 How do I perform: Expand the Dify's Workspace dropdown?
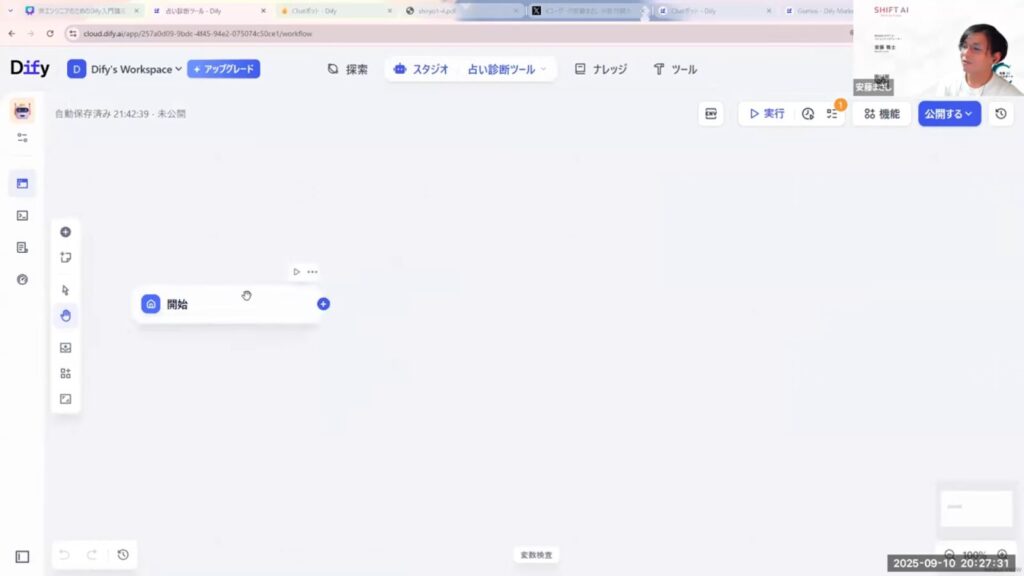coord(125,69)
